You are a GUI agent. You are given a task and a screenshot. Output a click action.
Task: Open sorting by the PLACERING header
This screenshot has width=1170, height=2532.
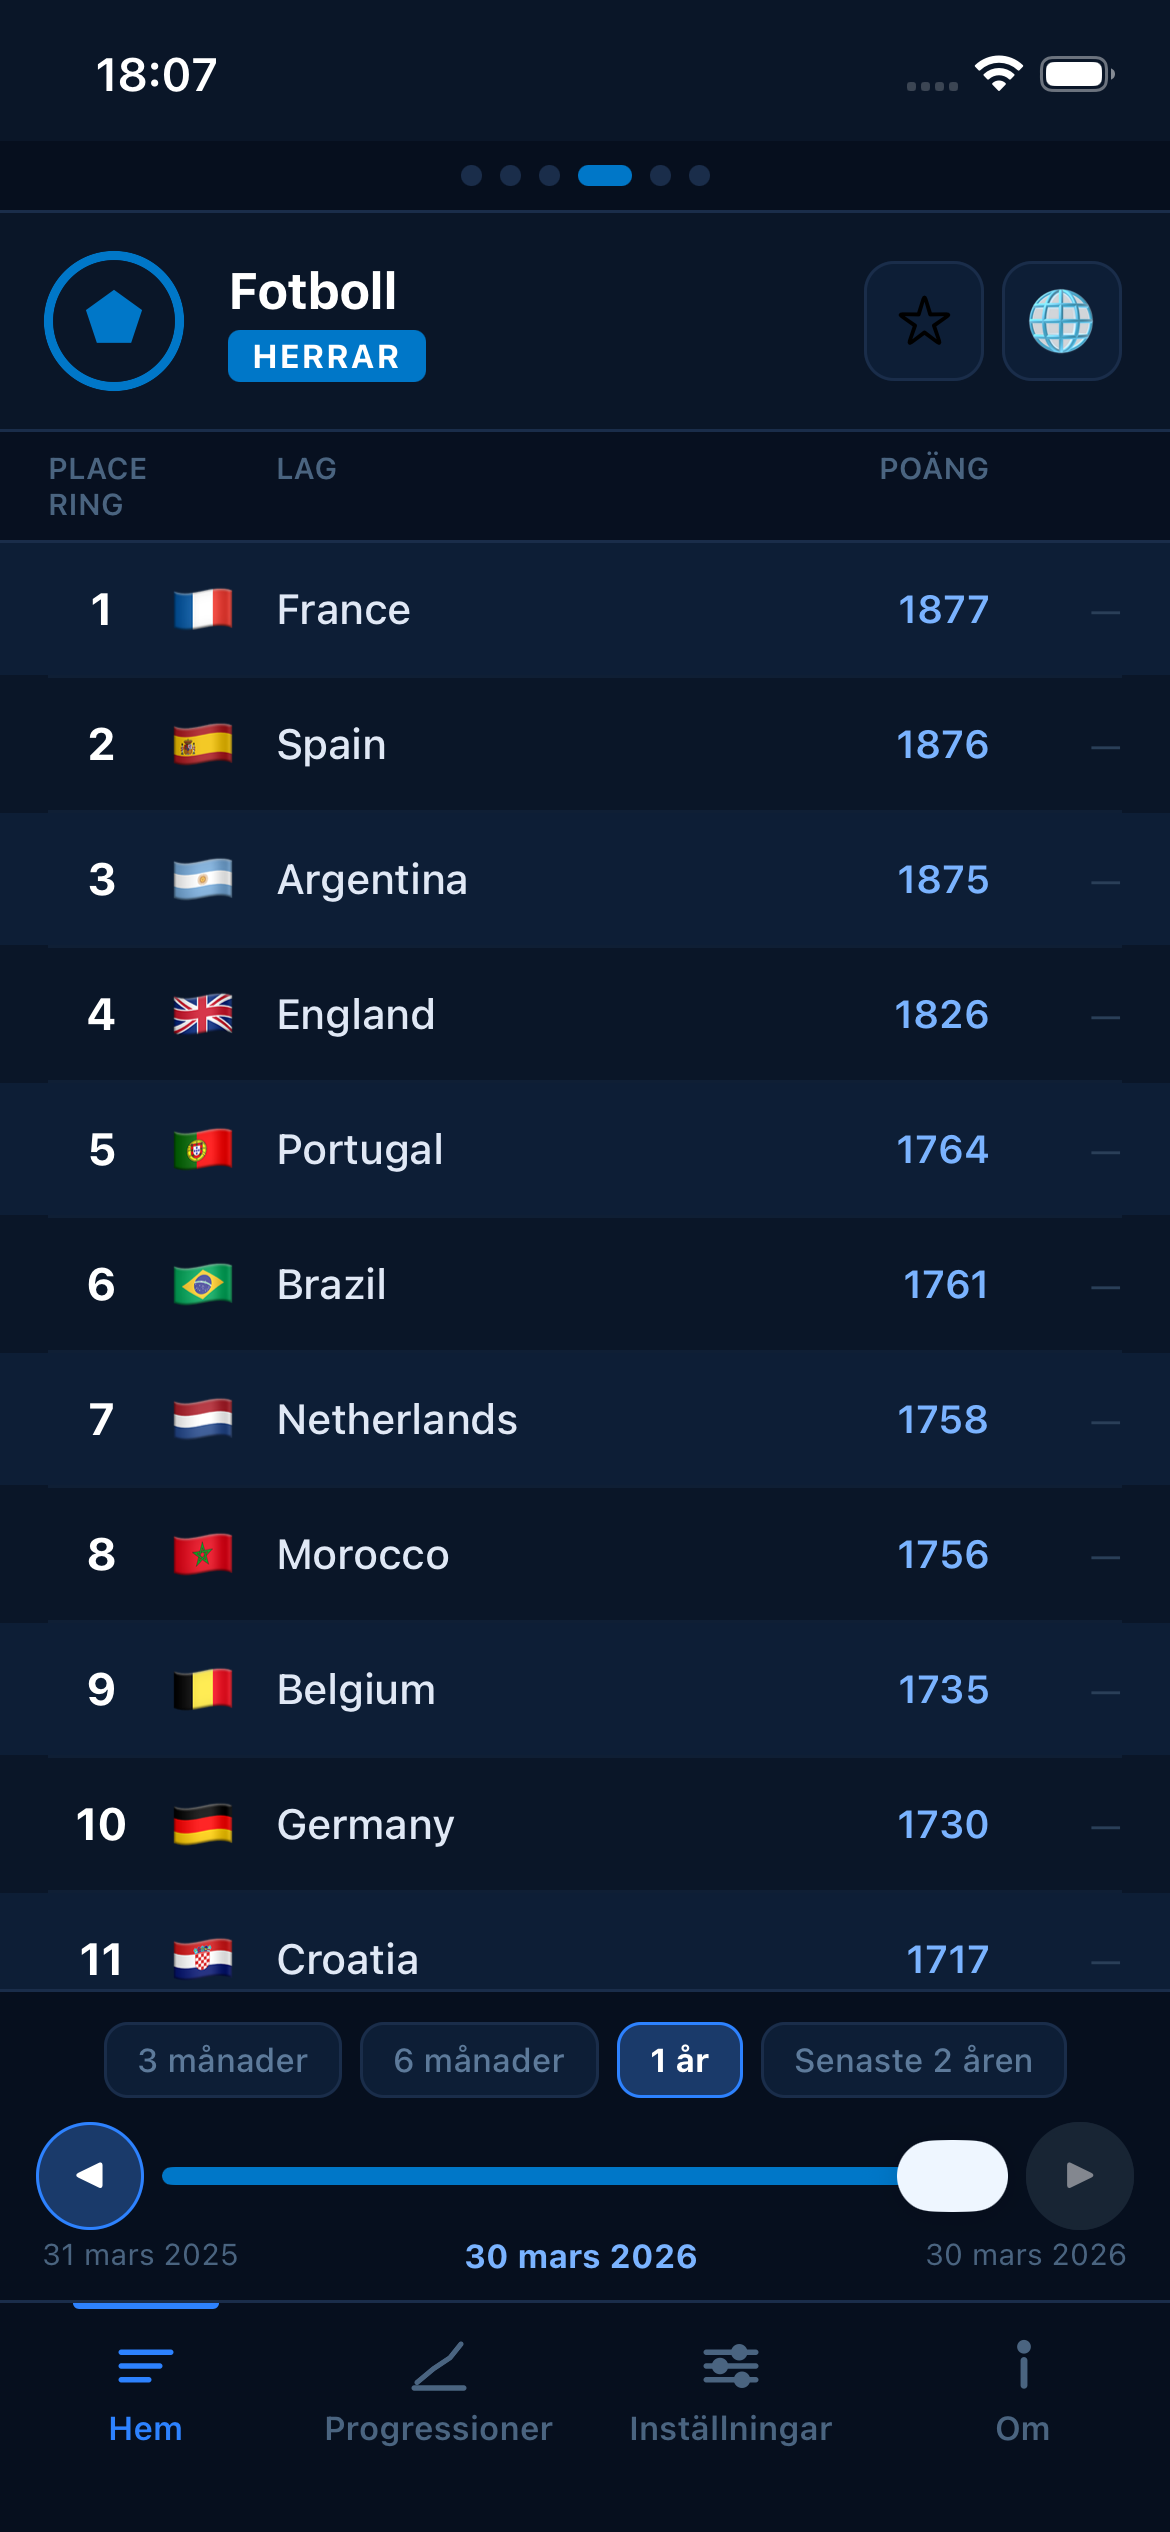98,486
